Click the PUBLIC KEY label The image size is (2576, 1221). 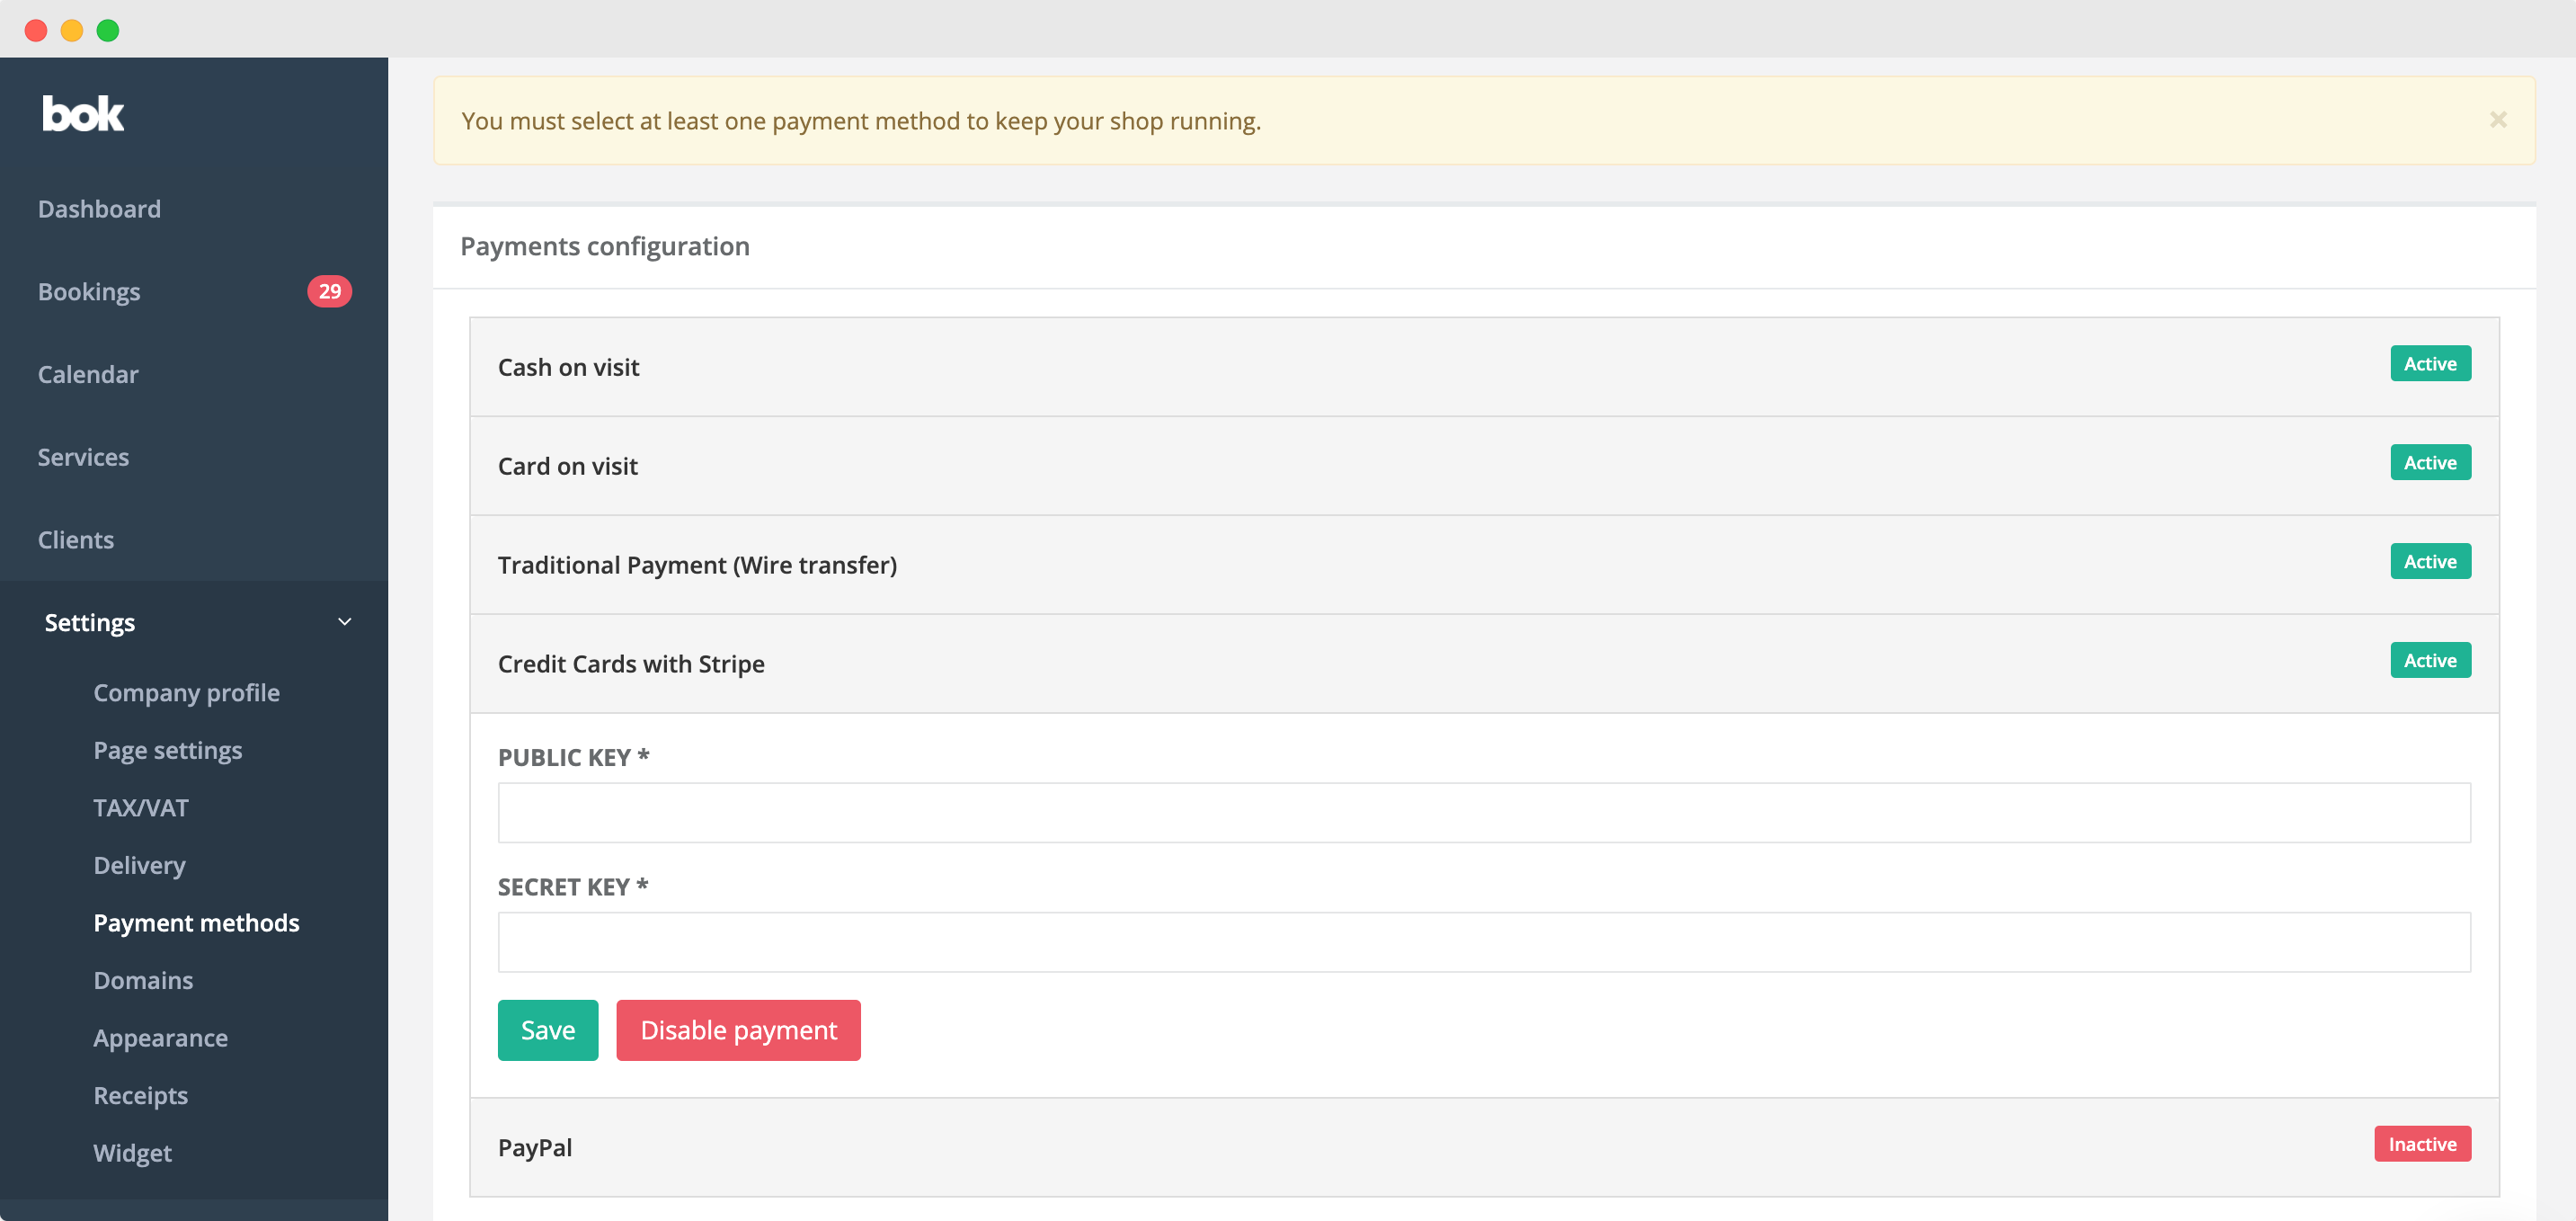pyautogui.click(x=574, y=757)
